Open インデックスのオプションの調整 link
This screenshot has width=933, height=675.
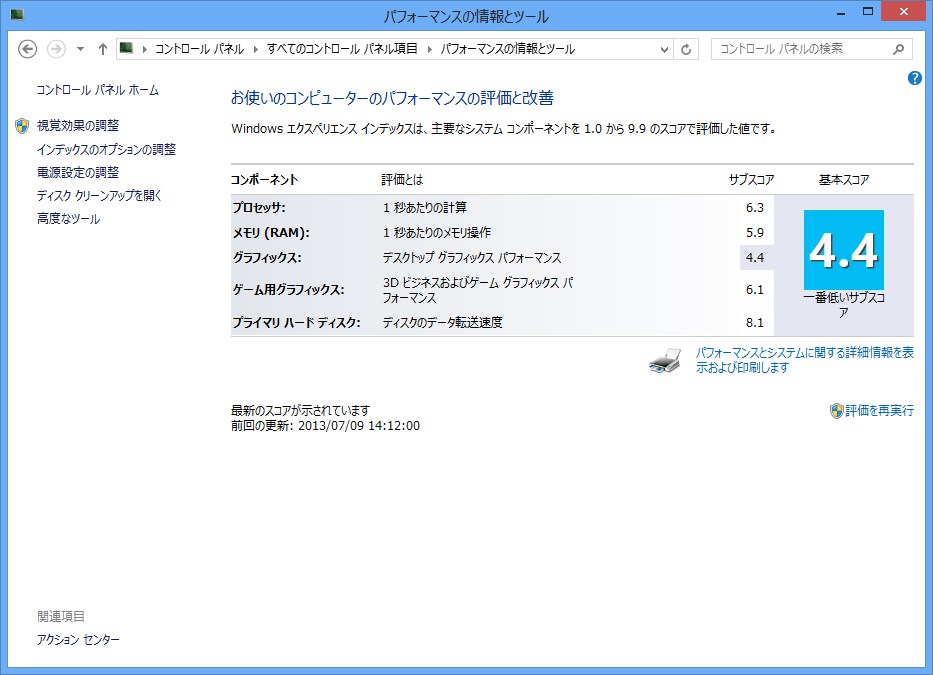107,149
